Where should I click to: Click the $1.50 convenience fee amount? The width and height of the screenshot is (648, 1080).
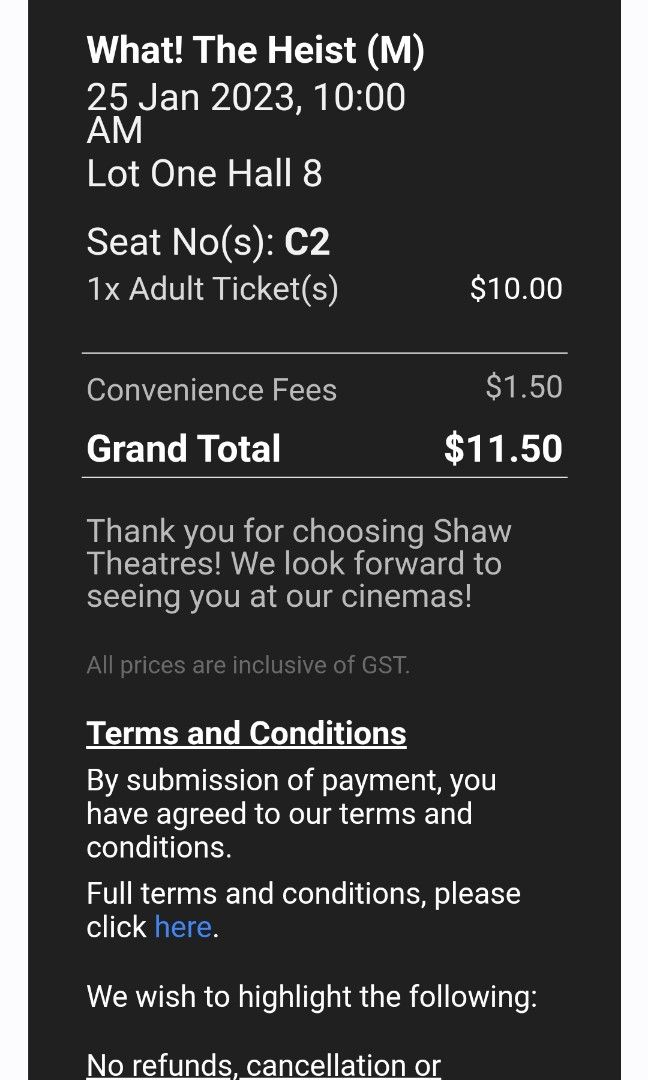[524, 386]
